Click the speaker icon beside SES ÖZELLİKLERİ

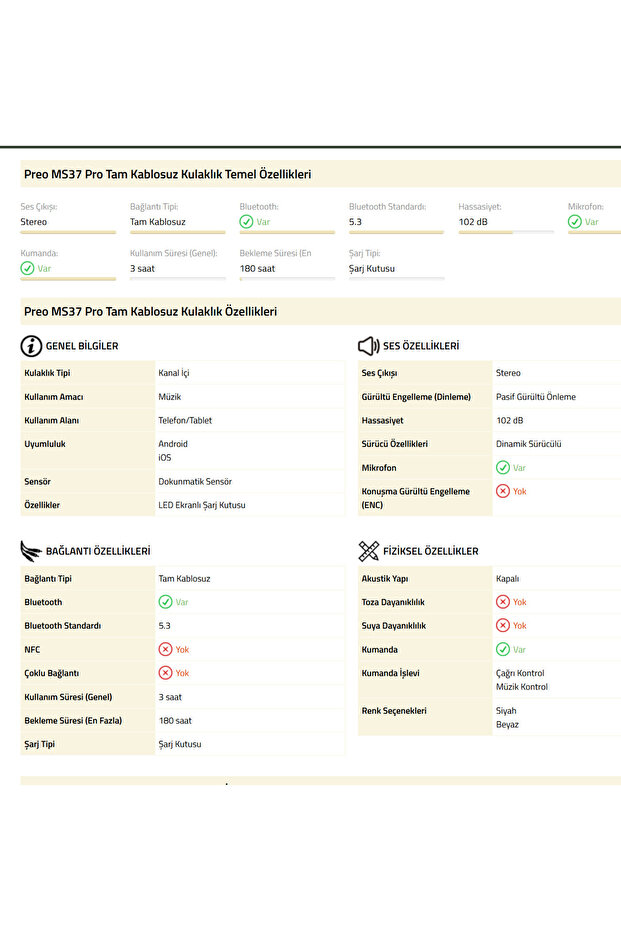pyautogui.click(x=368, y=346)
